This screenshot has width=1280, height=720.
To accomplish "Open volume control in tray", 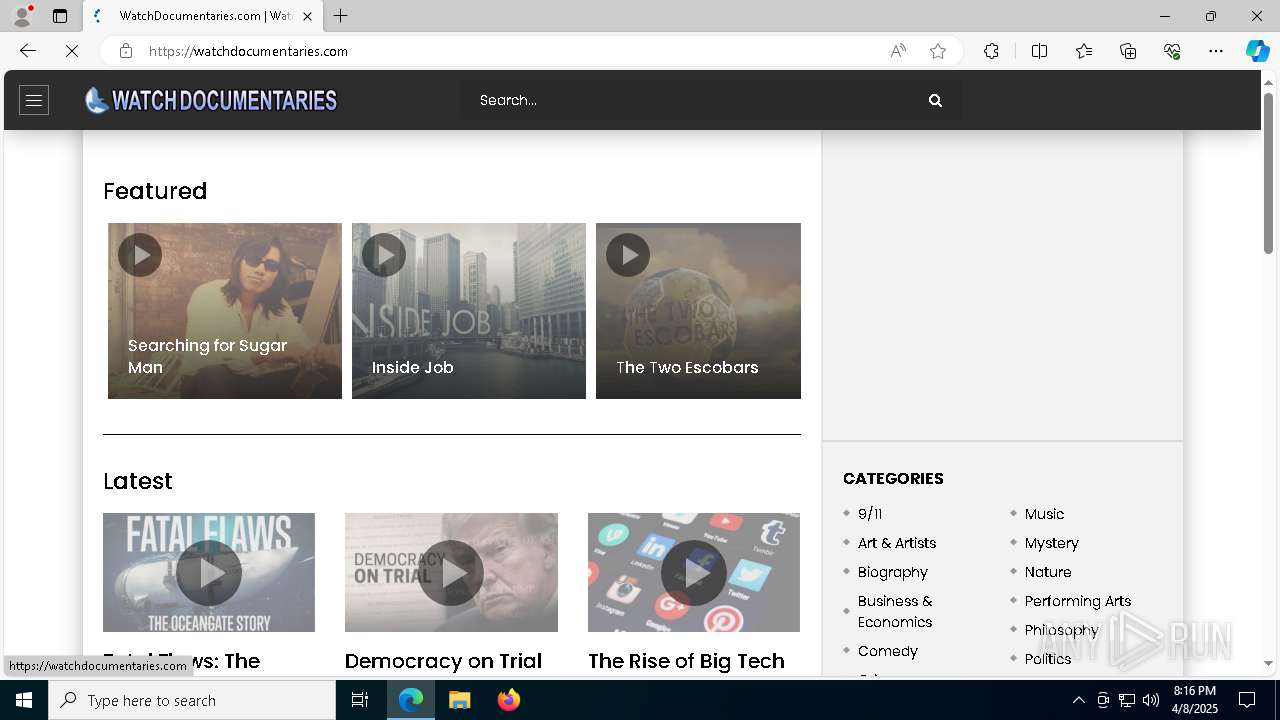I will tap(1151, 700).
